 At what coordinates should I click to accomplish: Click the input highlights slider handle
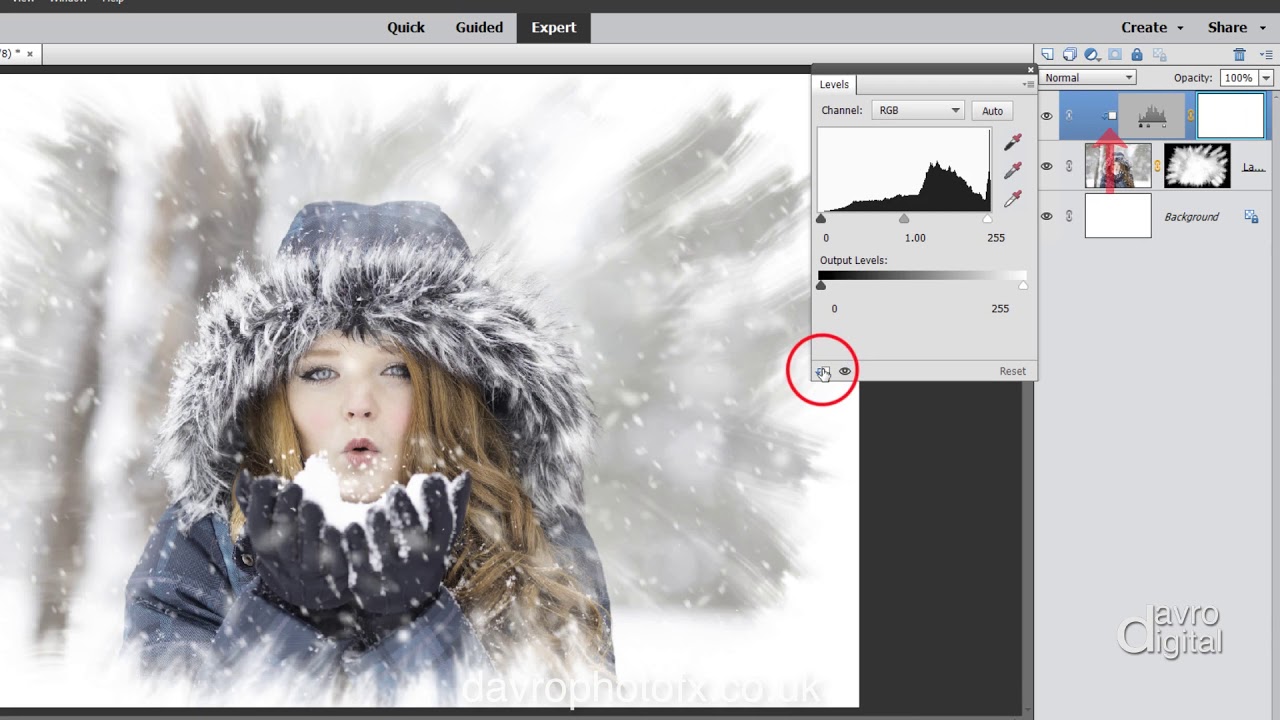coord(988,218)
